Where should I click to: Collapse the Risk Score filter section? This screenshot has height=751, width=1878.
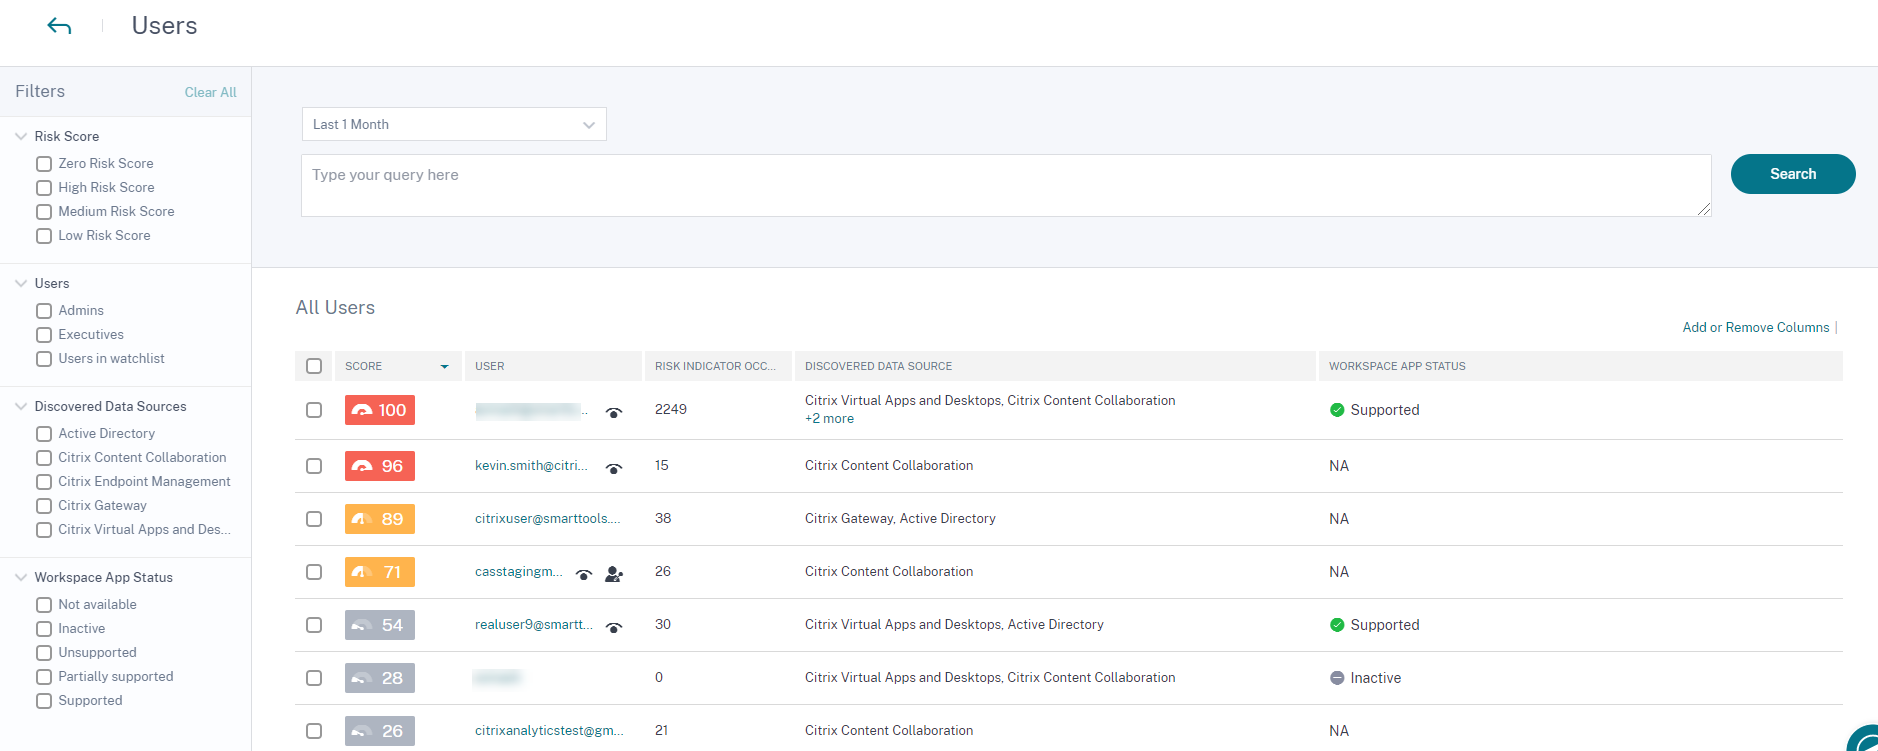point(21,136)
